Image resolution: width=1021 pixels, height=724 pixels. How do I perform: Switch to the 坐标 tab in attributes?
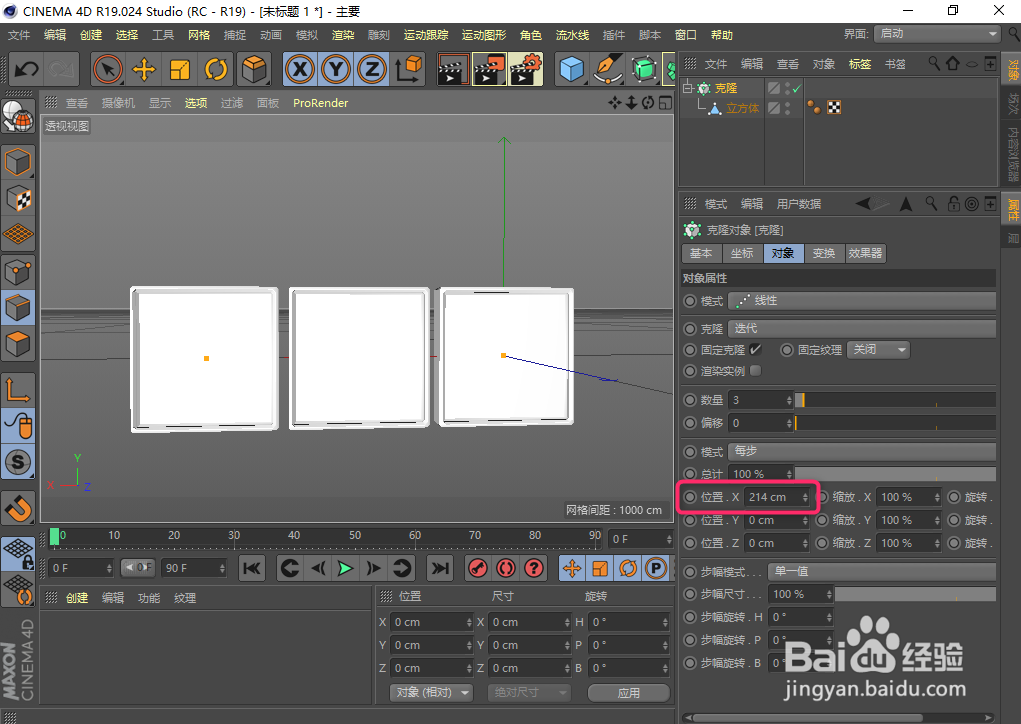coord(742,253)
